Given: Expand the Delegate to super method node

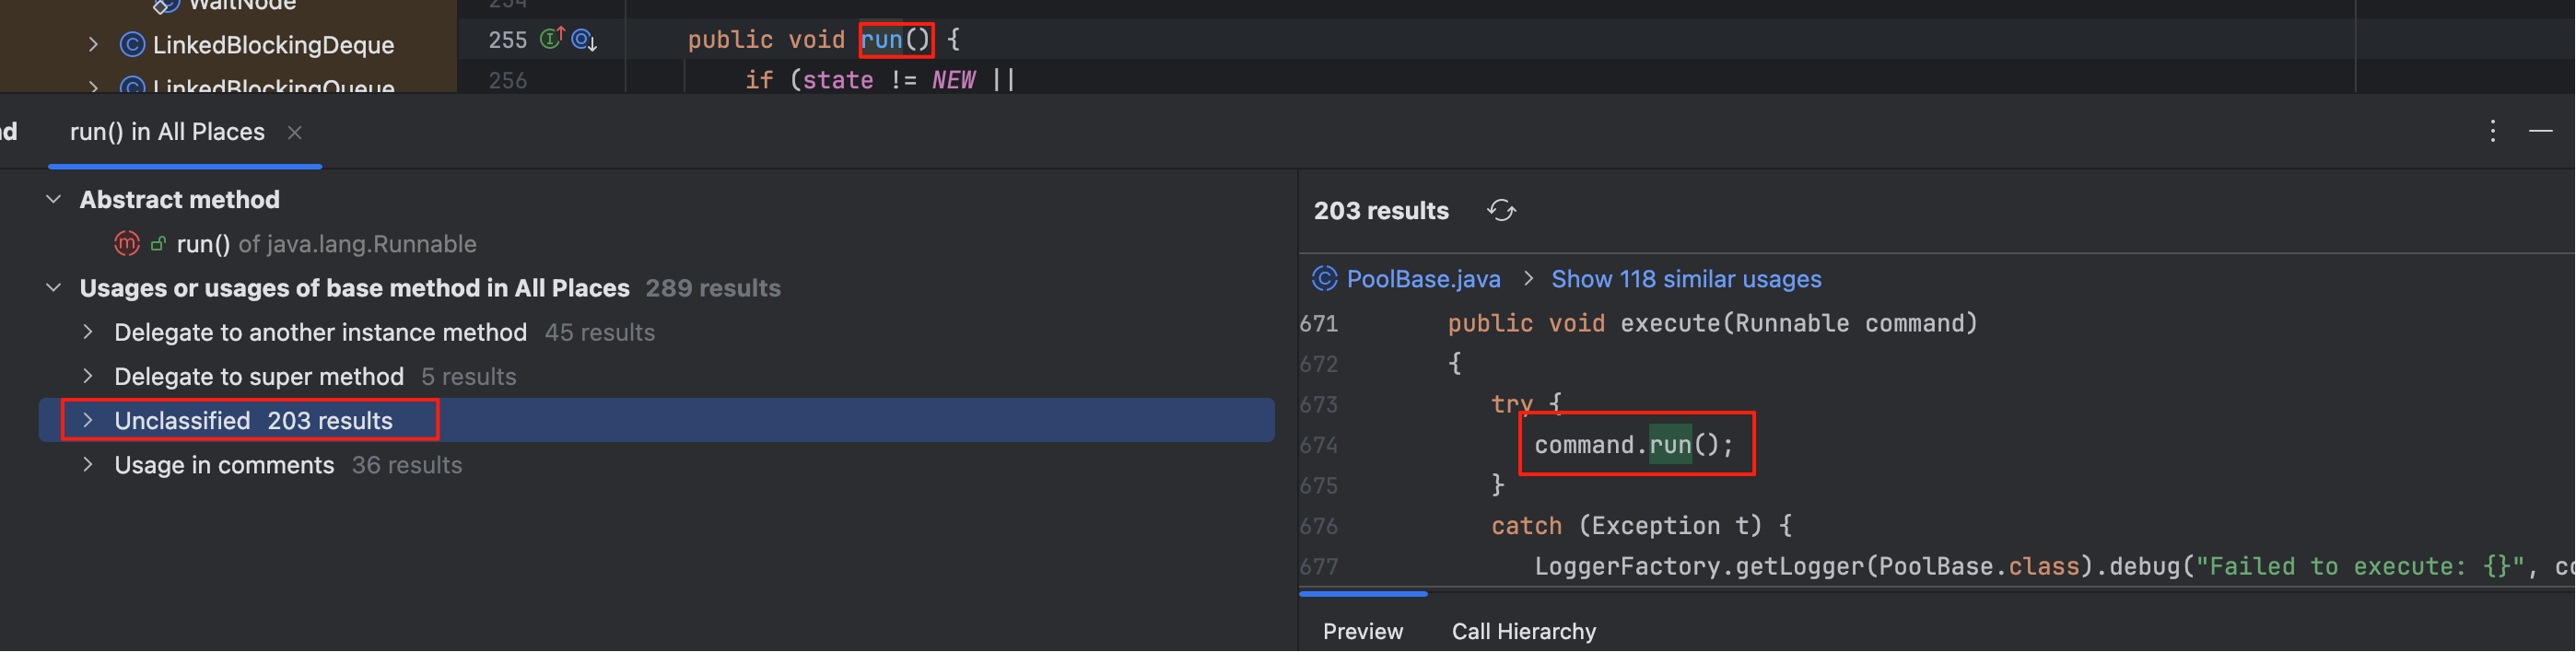Looking at the screenshot, I should [x=88, y=377].
